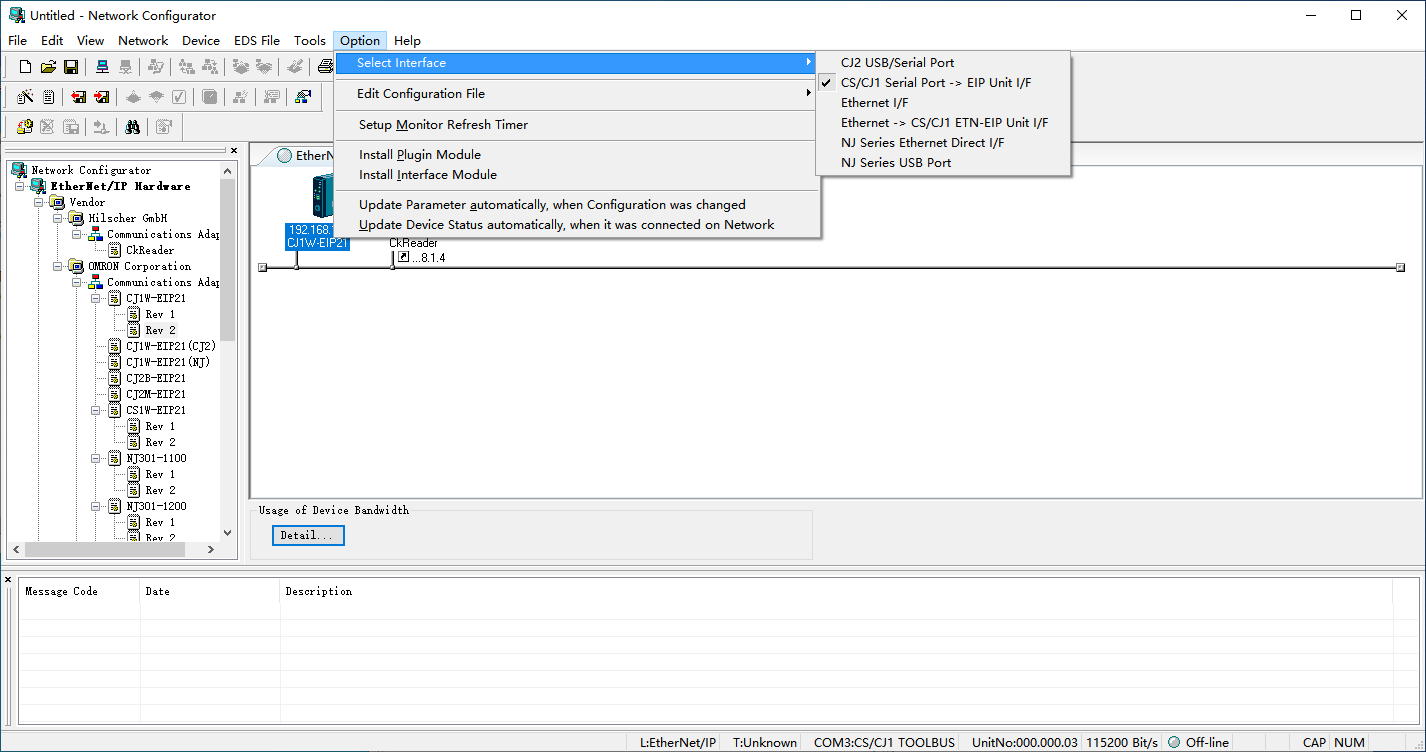Click the magic wand wizard icon
The width and height of the screenshot is (1426, 752).
coord(26,97)
